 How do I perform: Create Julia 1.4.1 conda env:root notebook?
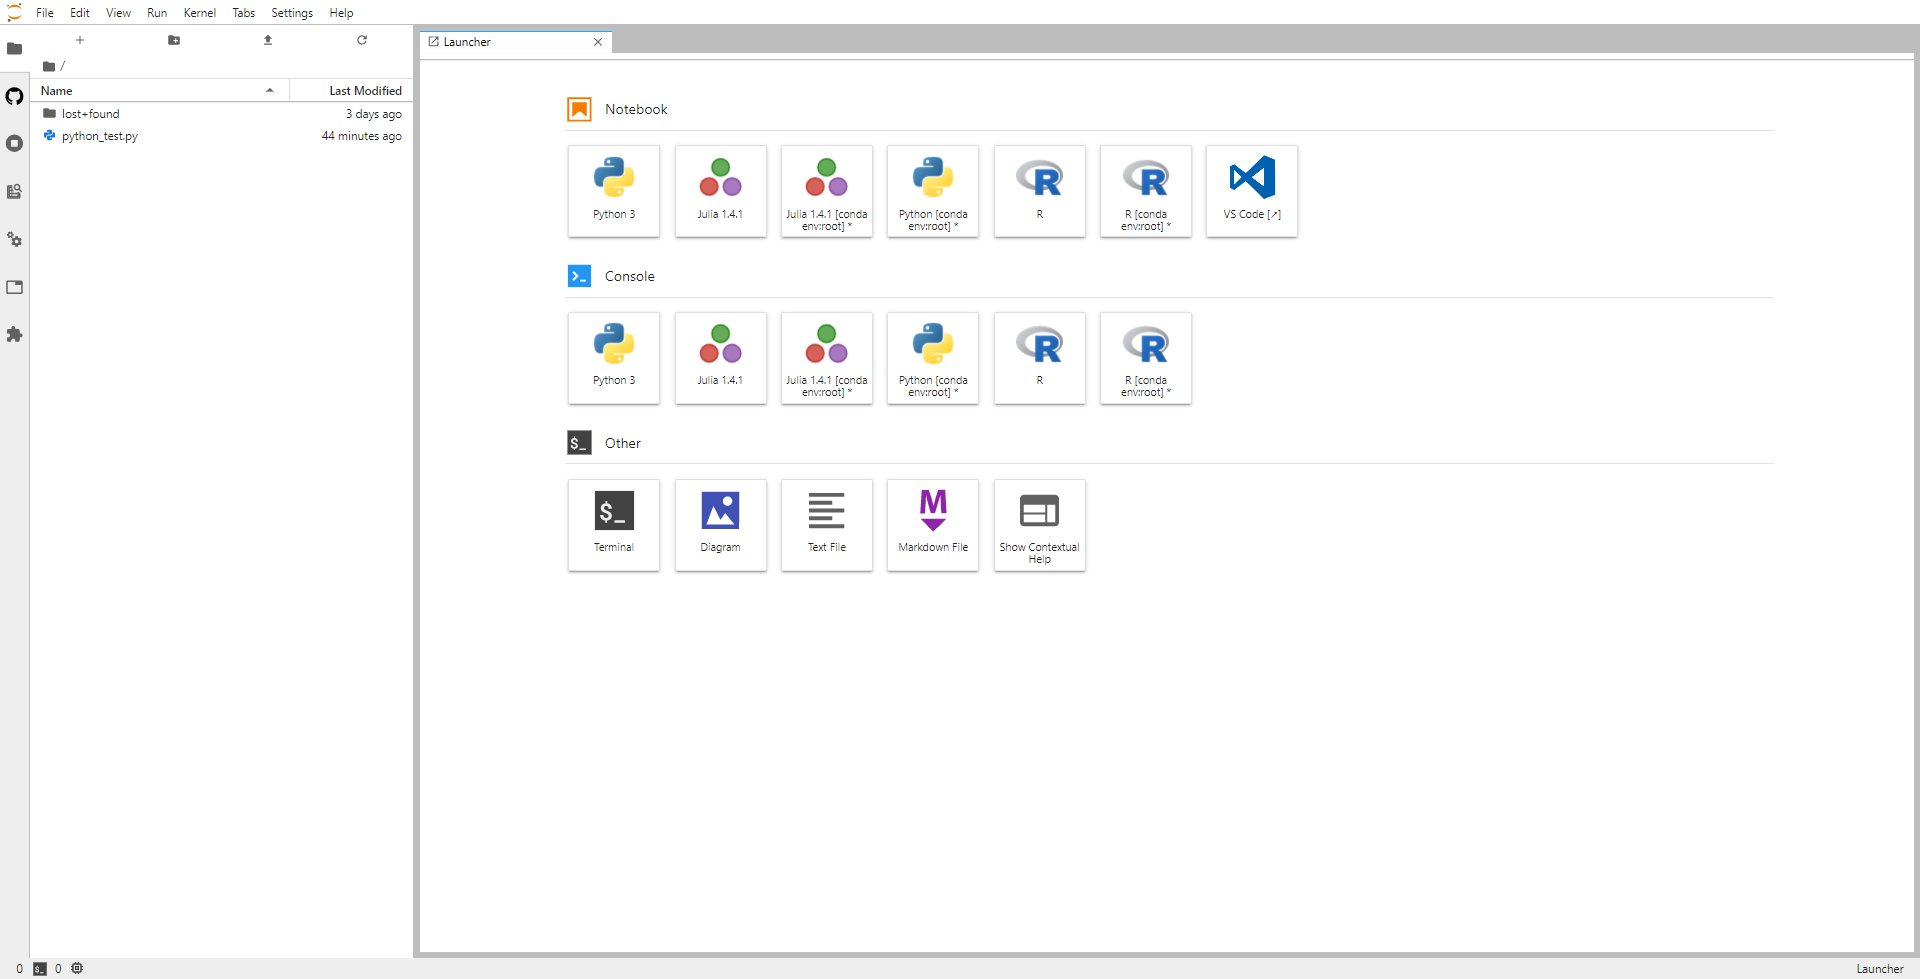click(826, 191)
